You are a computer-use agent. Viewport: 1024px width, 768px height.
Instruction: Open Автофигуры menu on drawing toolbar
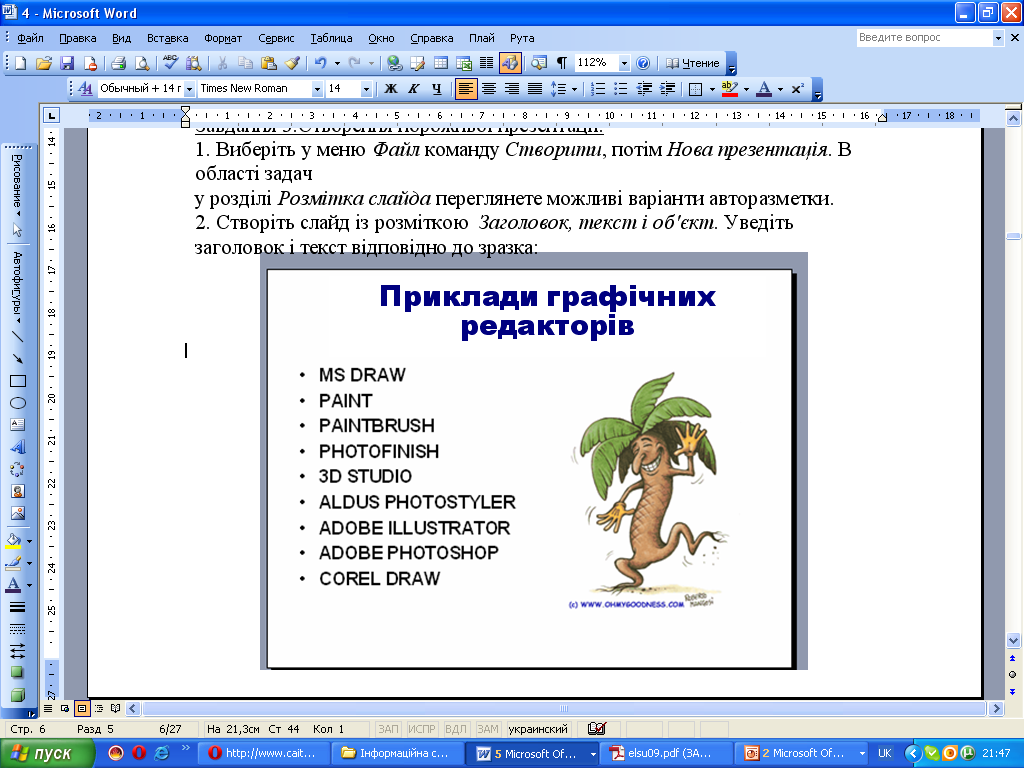18,287
